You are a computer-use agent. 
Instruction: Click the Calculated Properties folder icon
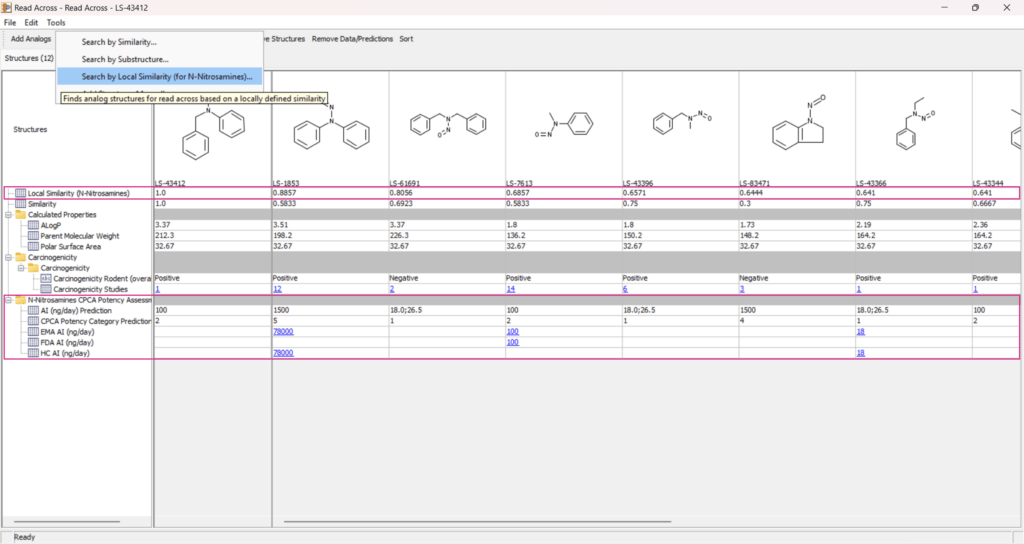tap(20, 214)
